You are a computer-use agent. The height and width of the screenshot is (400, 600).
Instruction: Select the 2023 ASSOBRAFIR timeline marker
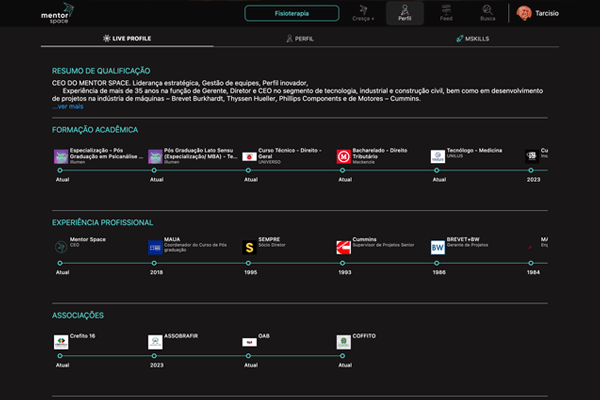pos(155,355)
